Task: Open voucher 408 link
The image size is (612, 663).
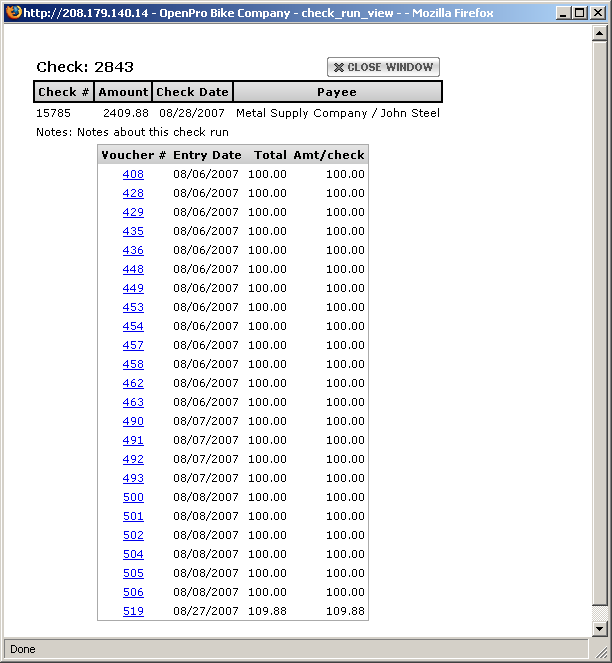Action: [x=133, y=174]
